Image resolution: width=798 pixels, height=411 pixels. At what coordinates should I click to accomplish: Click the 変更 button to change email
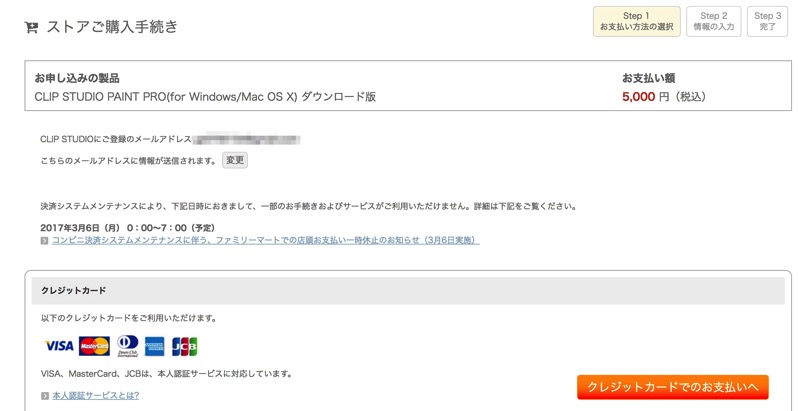point(235,161)
